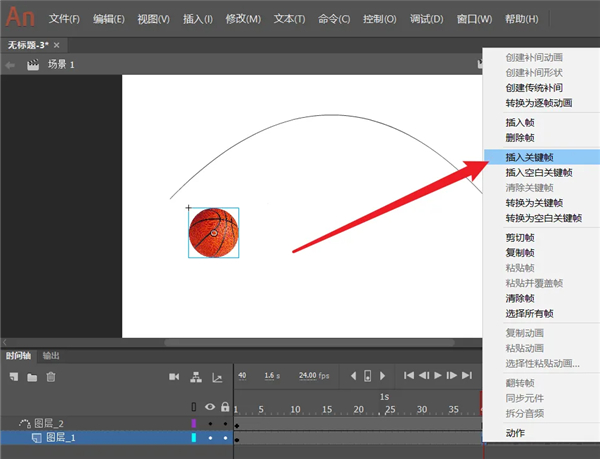Toggle lock dot for 图层_1
The image size is (600, 459).
[x=225, y=438]
